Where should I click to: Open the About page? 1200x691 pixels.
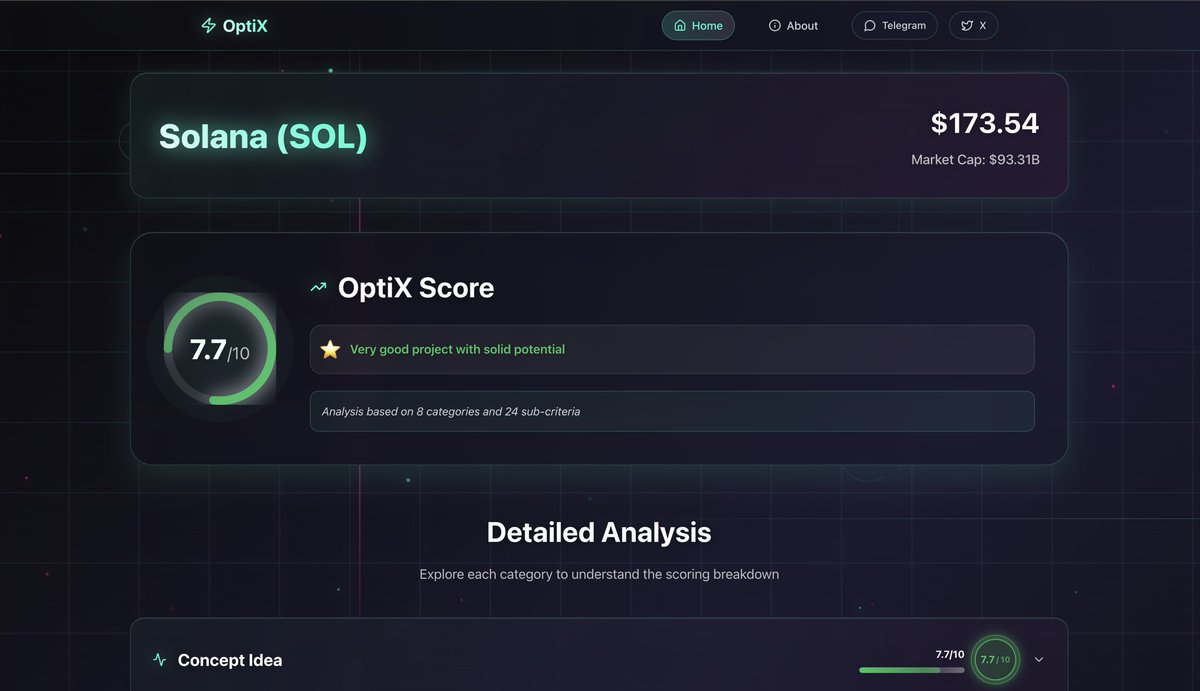pyautogui.click(x=793, y=26)
